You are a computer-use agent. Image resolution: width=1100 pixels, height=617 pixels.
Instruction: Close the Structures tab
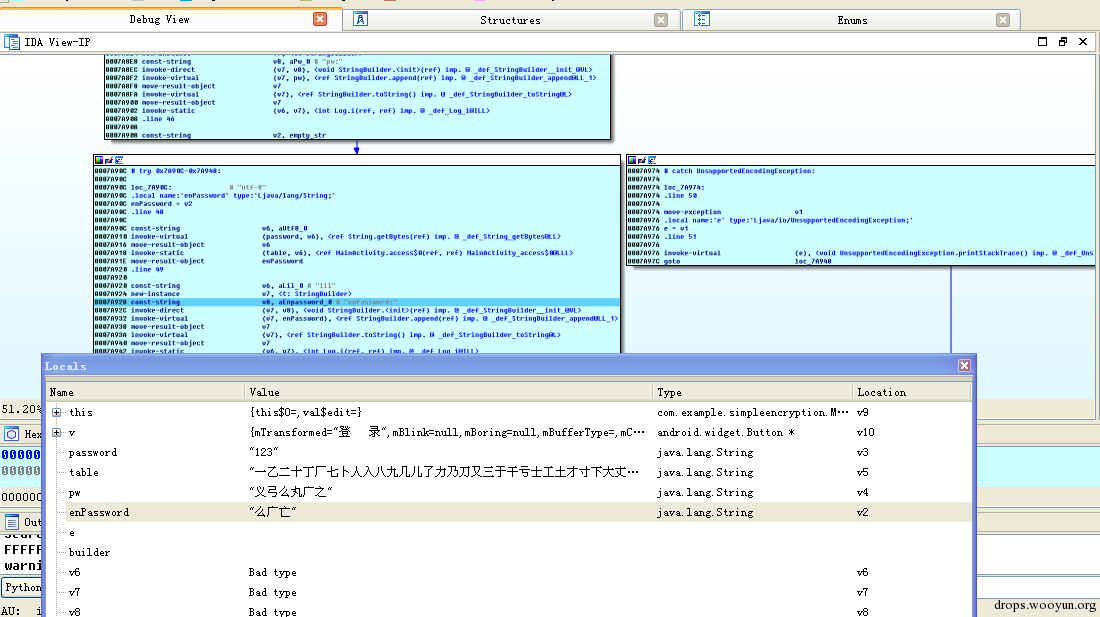[661, 20]
